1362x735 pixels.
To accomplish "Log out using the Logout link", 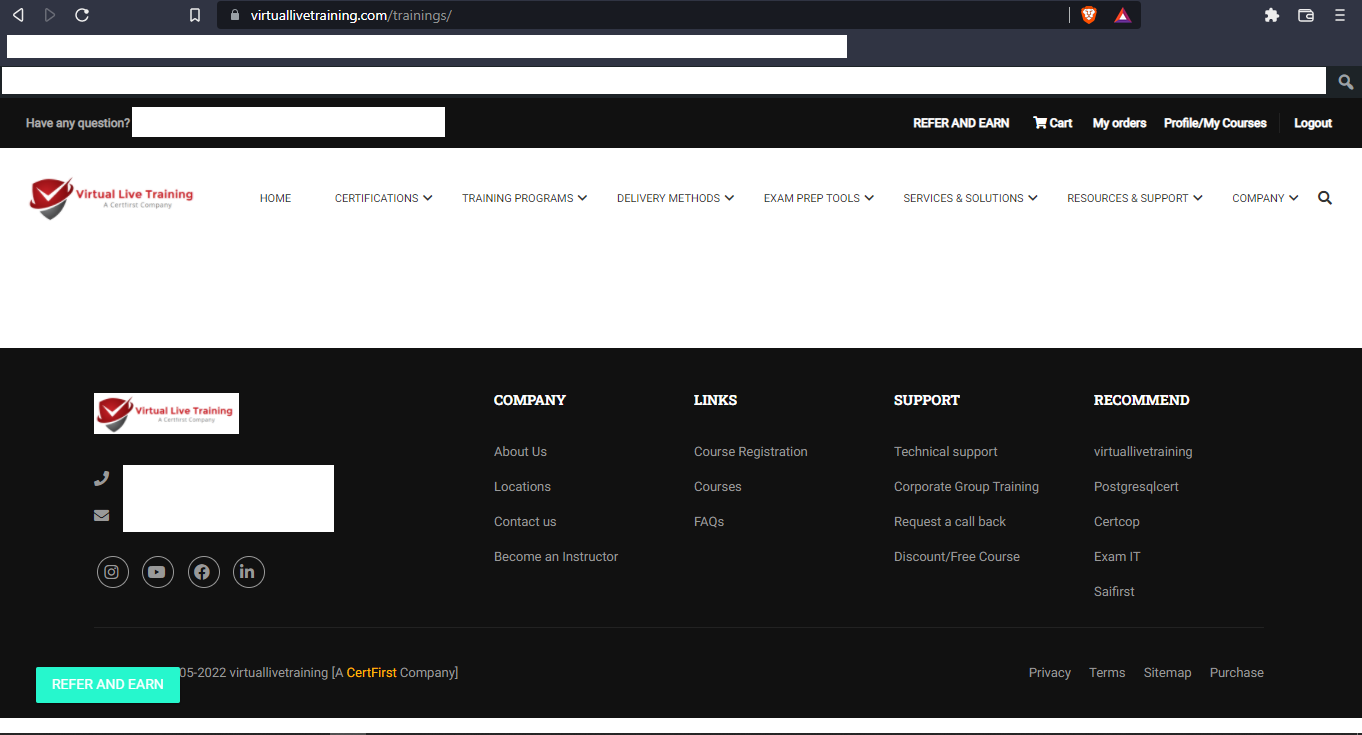I will tap(1313, 123).
